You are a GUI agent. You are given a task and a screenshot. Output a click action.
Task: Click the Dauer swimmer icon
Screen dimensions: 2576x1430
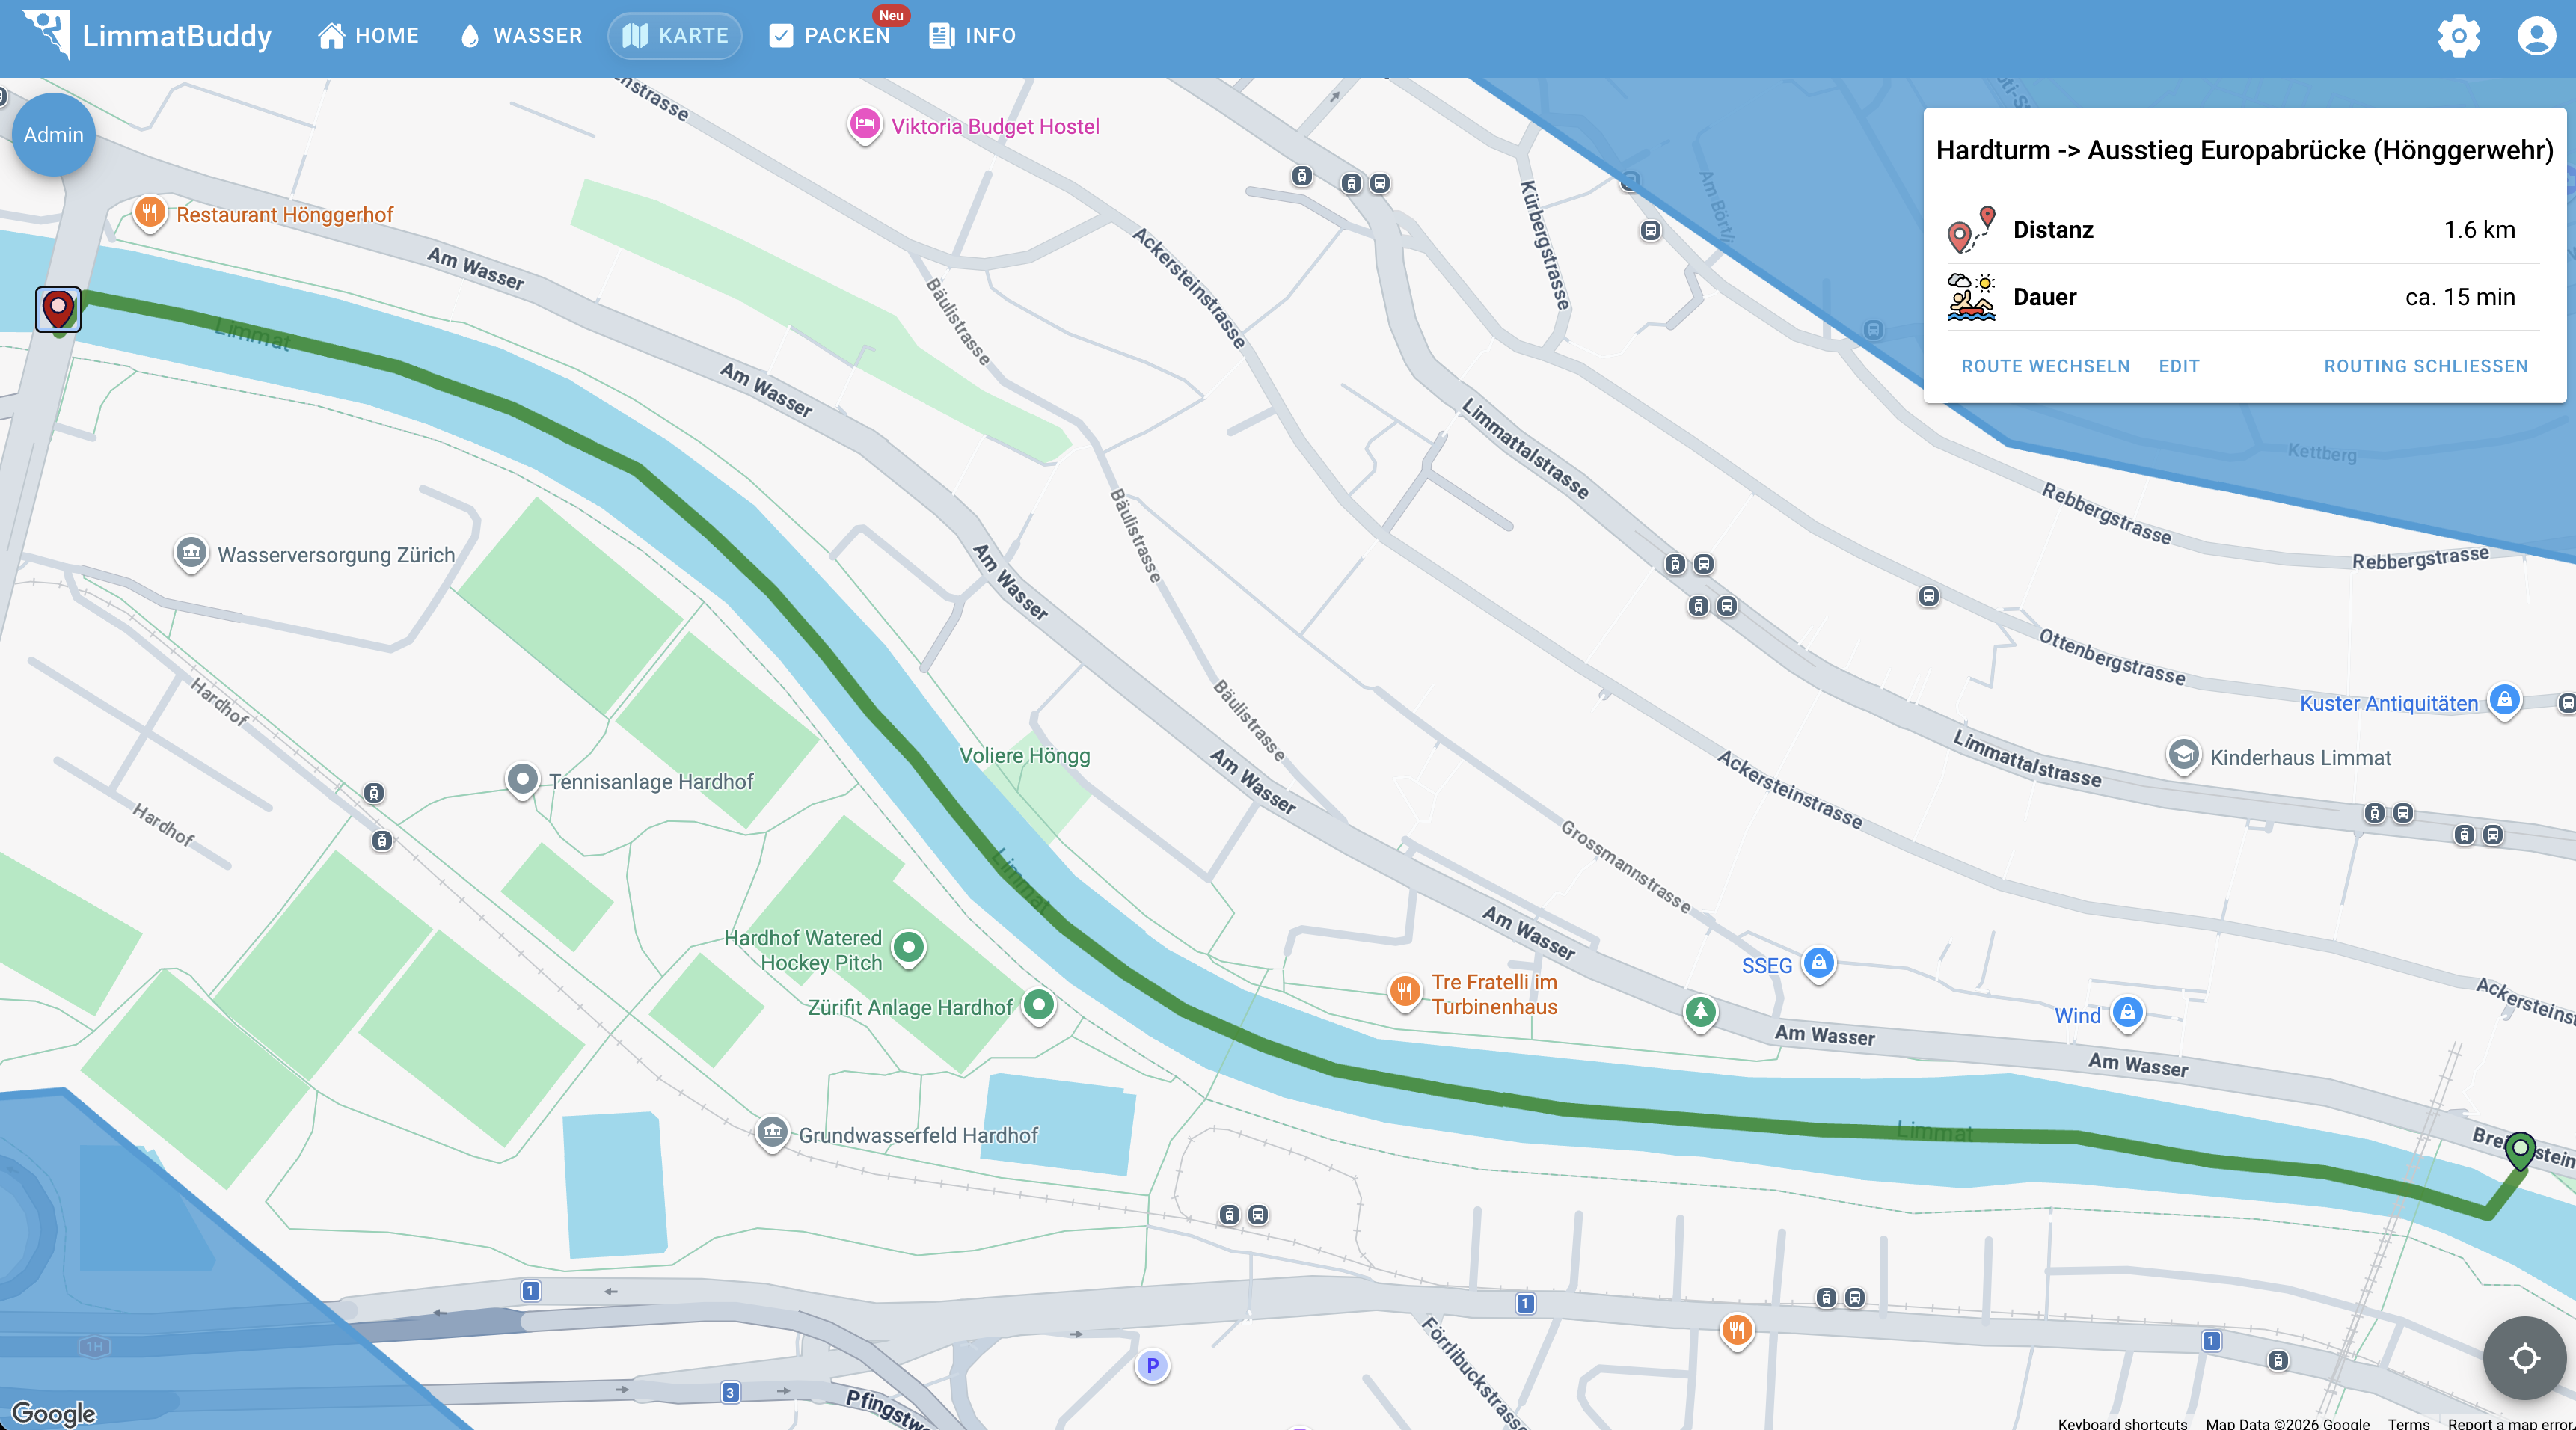click(1971, 297)
